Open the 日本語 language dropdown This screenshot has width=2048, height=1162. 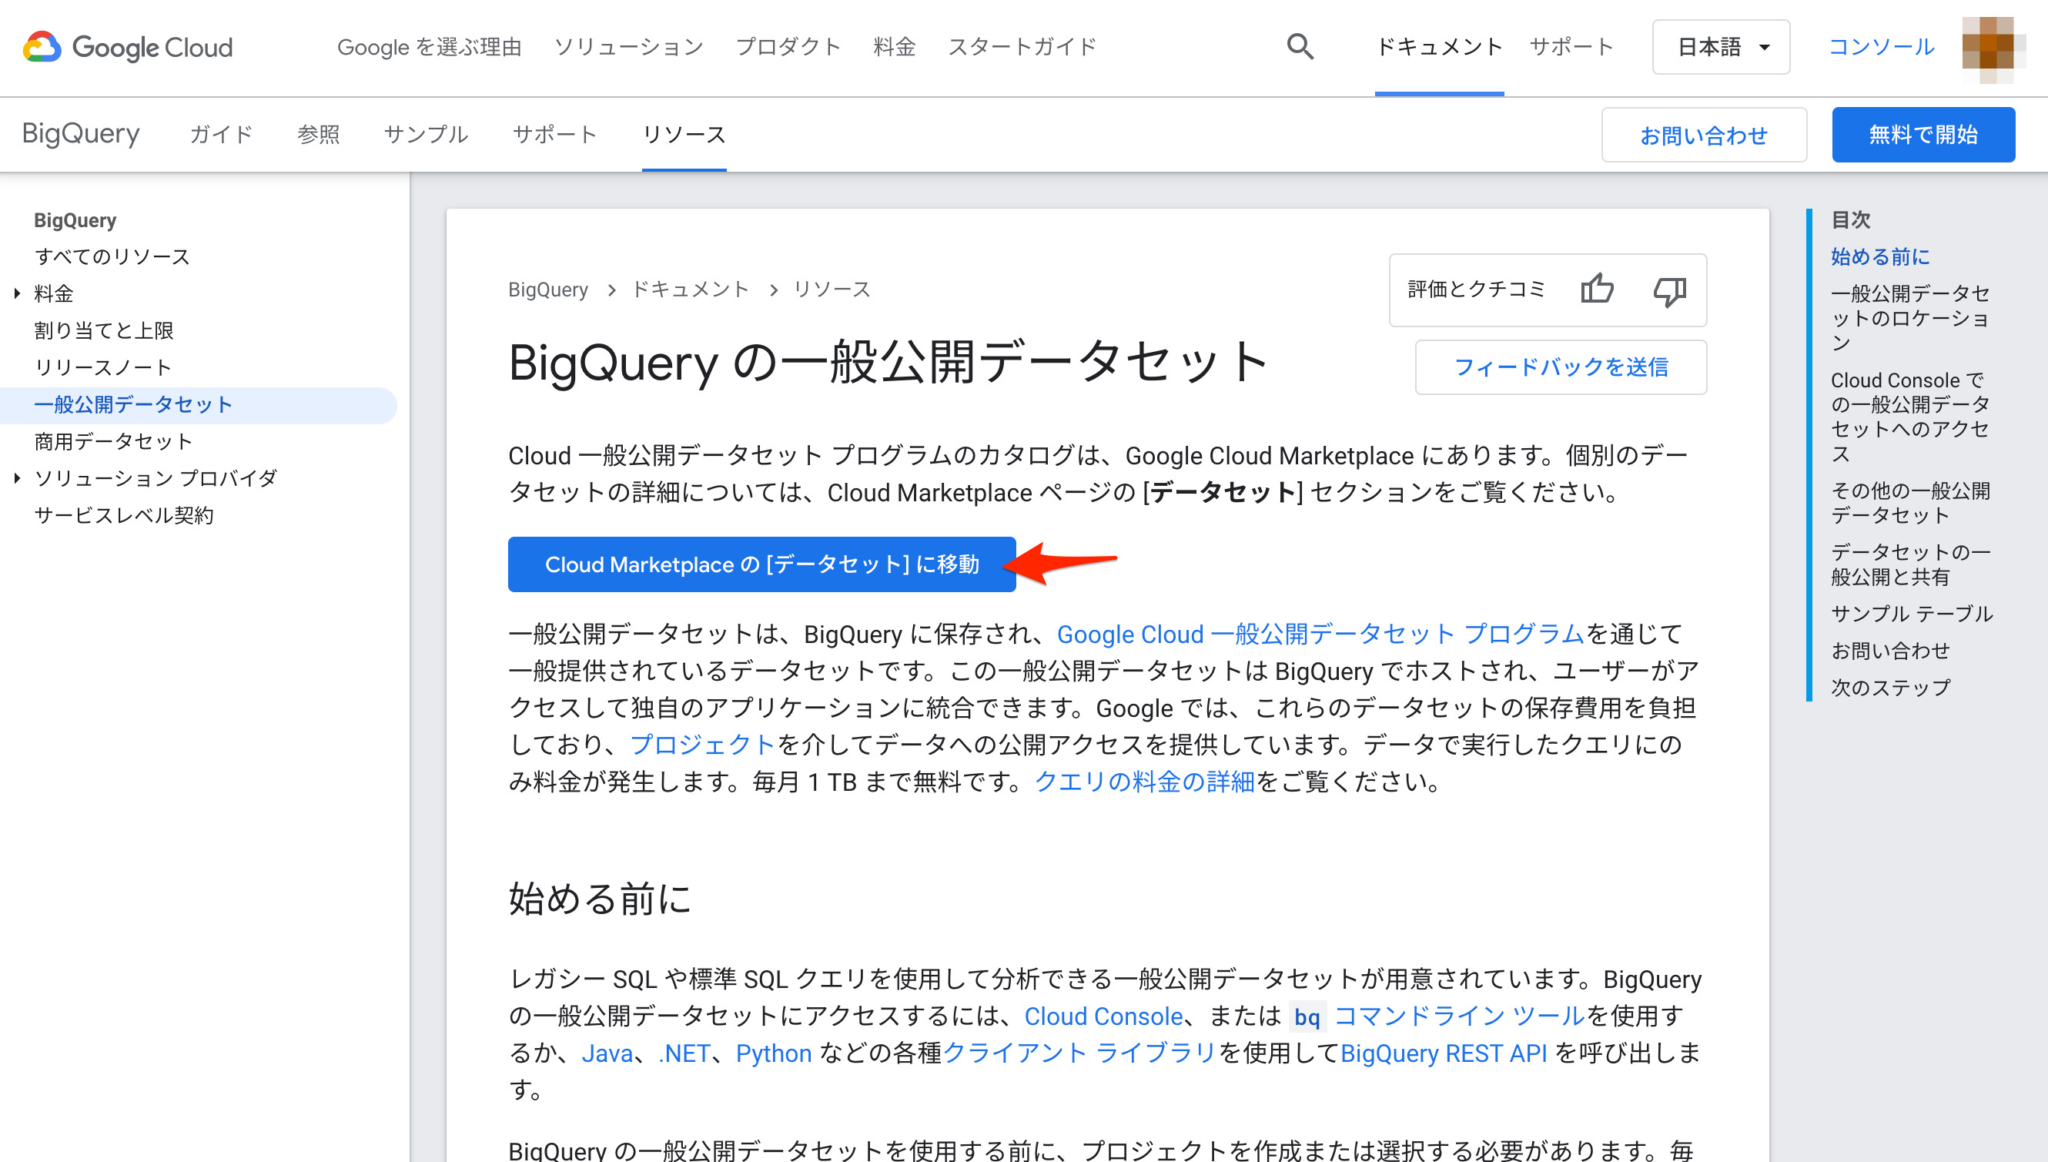1720,46
